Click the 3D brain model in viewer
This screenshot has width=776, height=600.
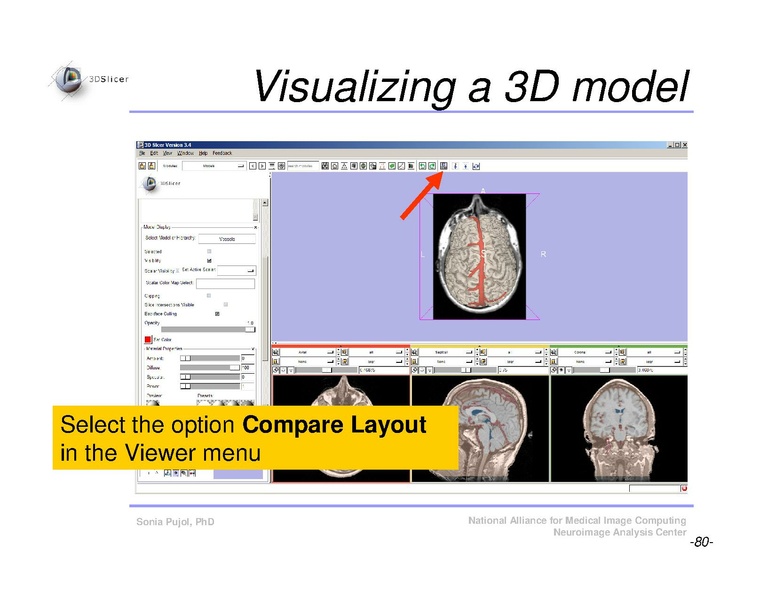tap(479, 256)
